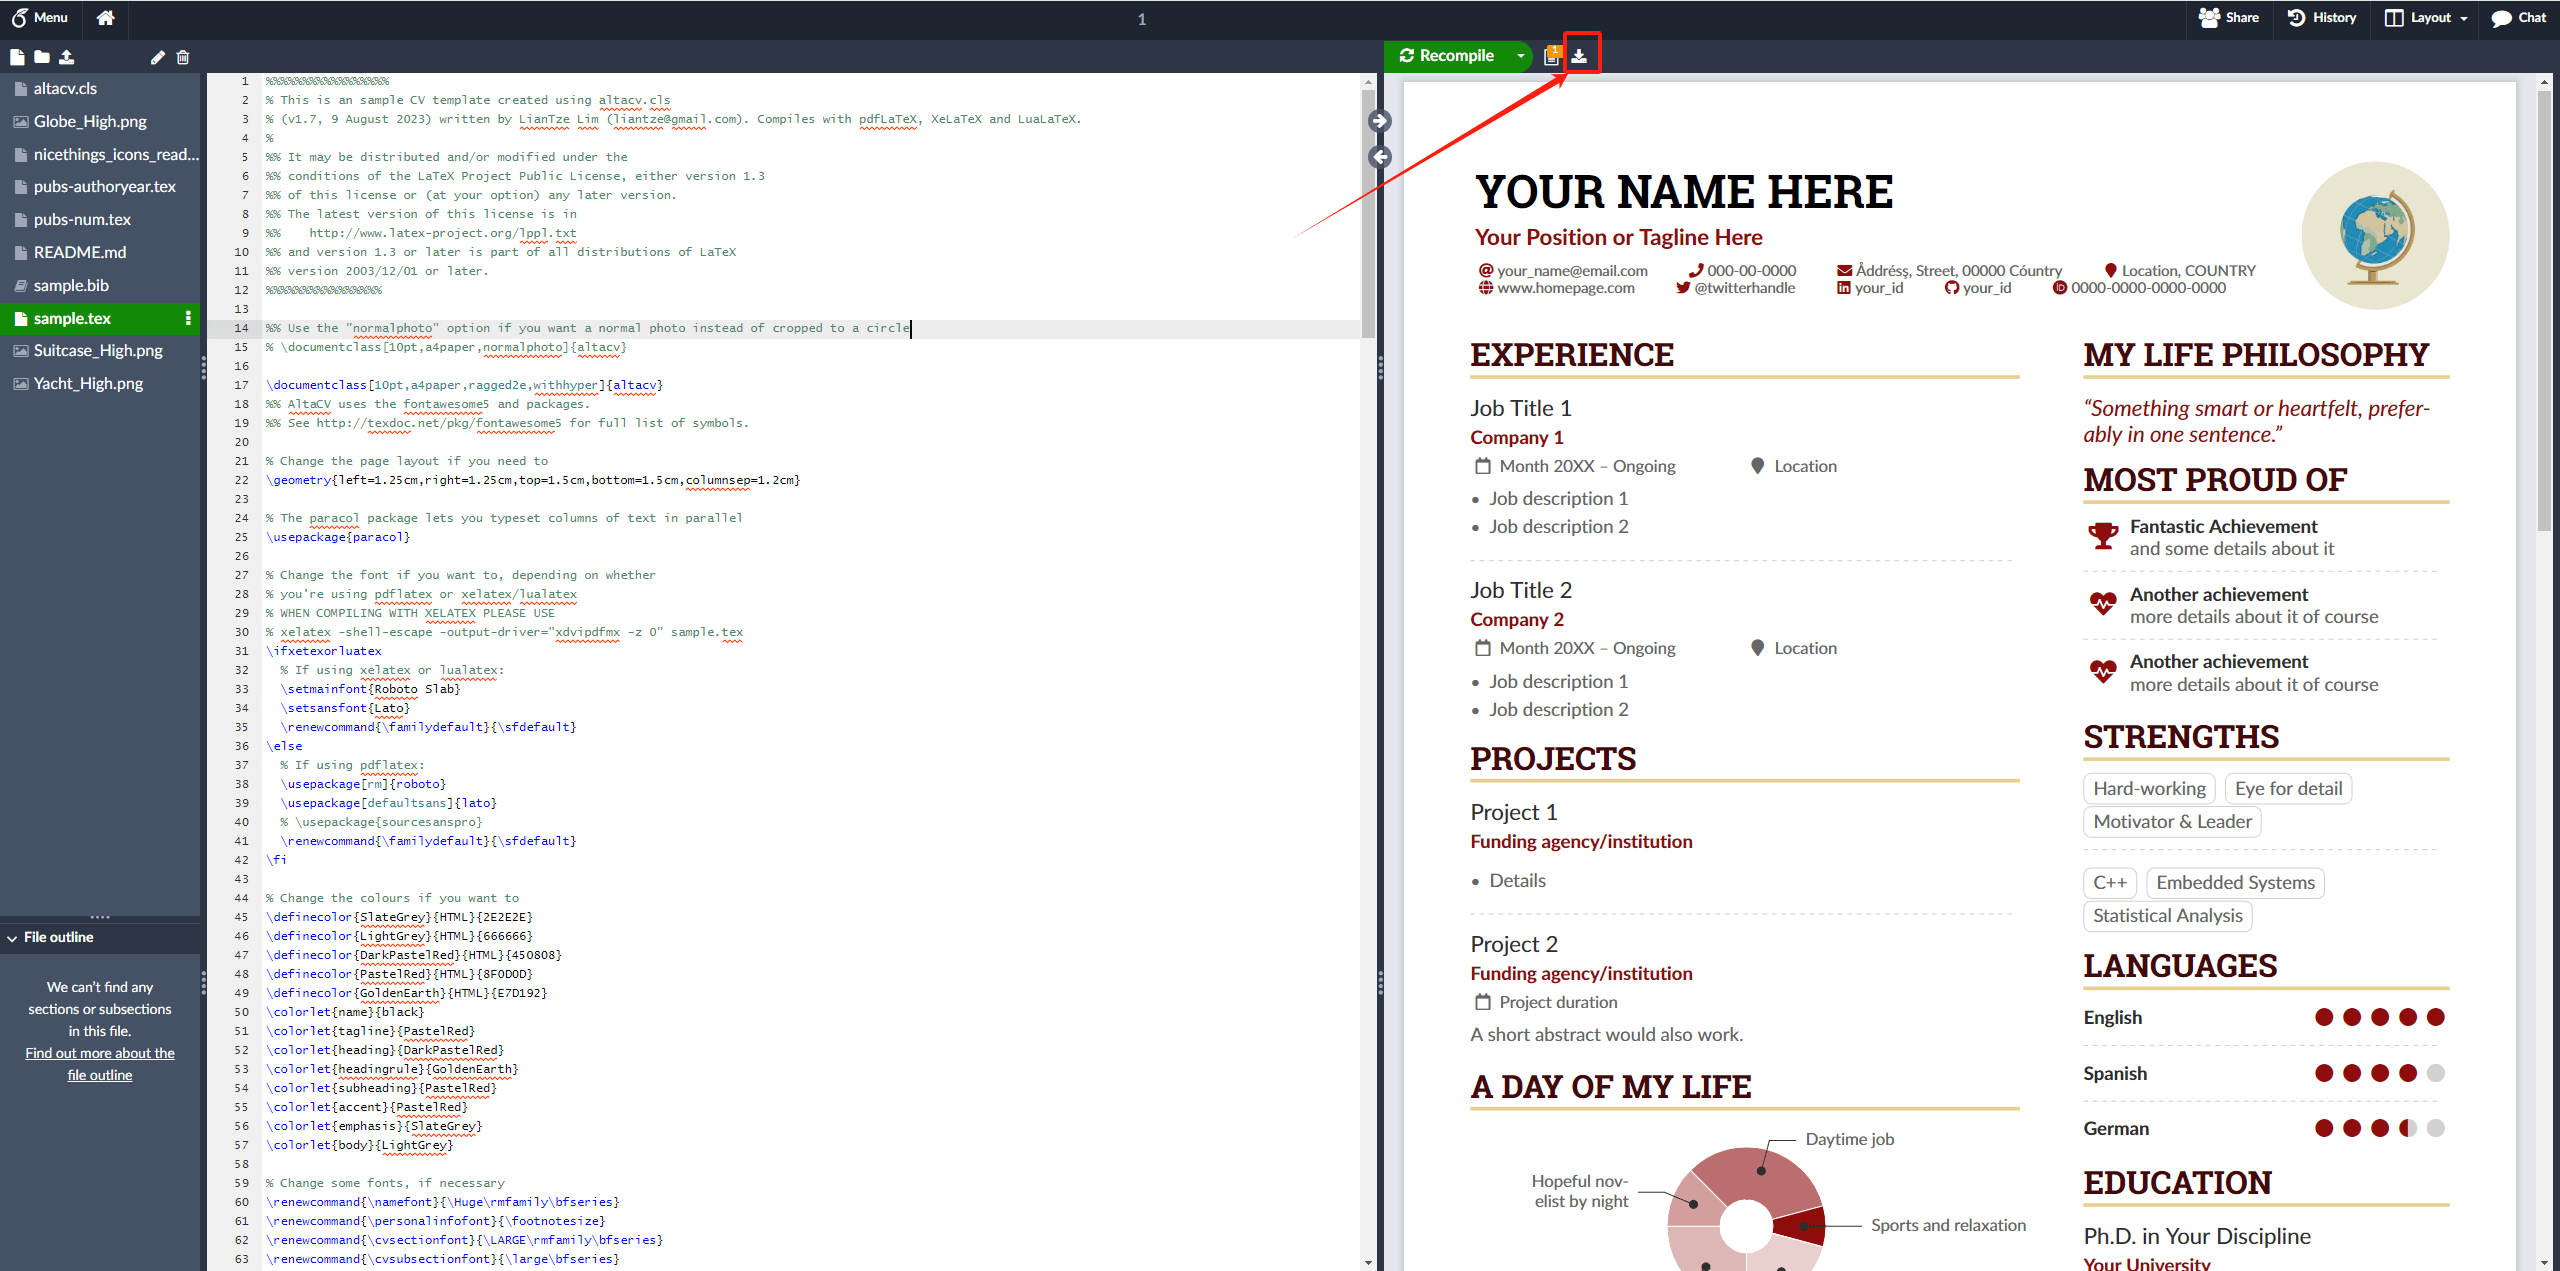Image resolution: width=2560 pixels, height=1271 pixels.
Task: Select Globe_High.png in the file tree
Action: pyautogui.click(x=90, y=121)
